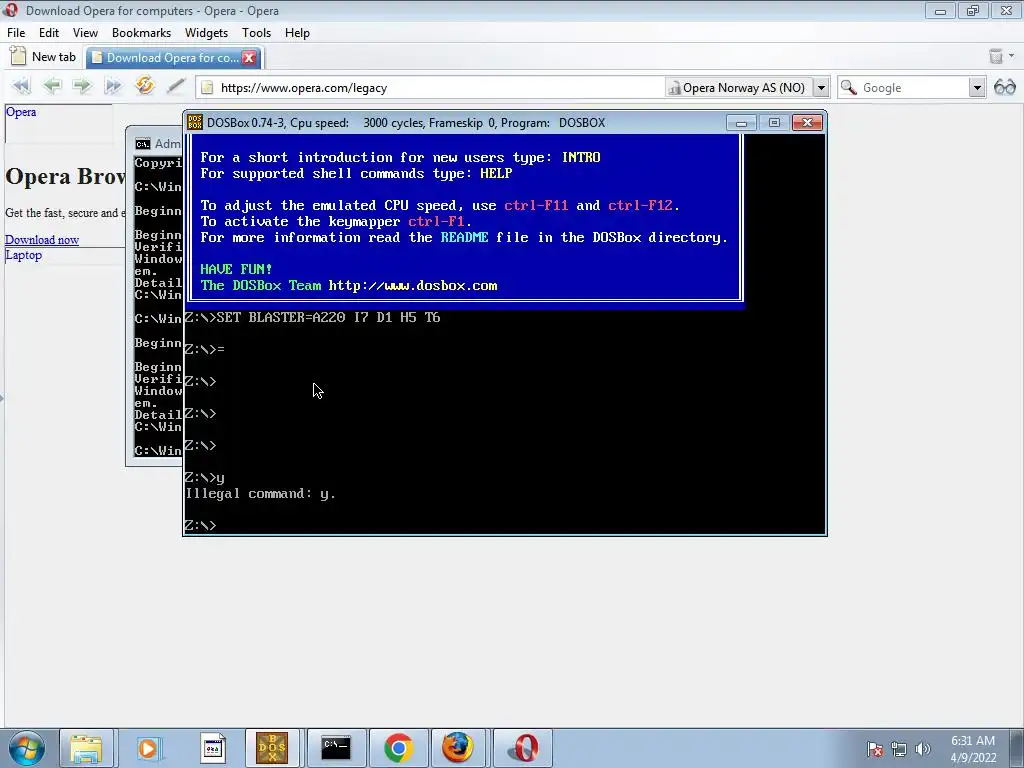The image size is (1024, 768).
Task: Click the DOSBox title bar icon
Action: pos(195,122)
